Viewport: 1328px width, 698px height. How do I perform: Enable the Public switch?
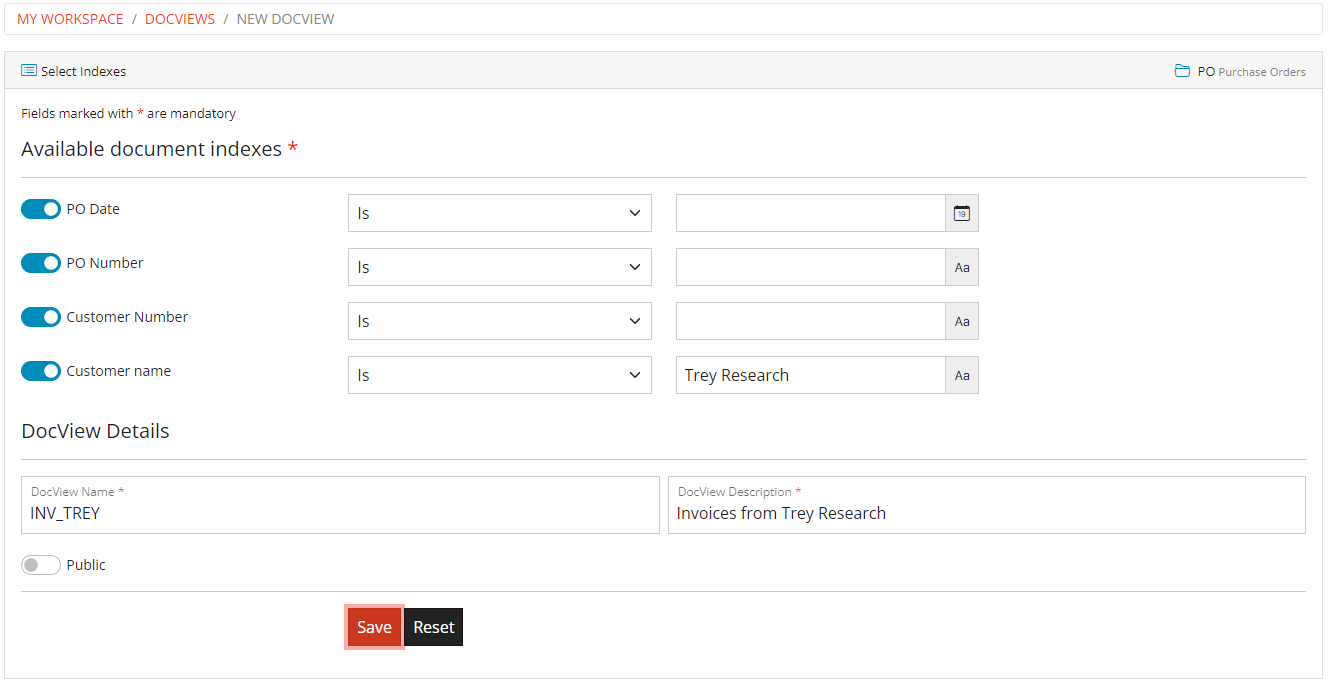tap(41, 565)
